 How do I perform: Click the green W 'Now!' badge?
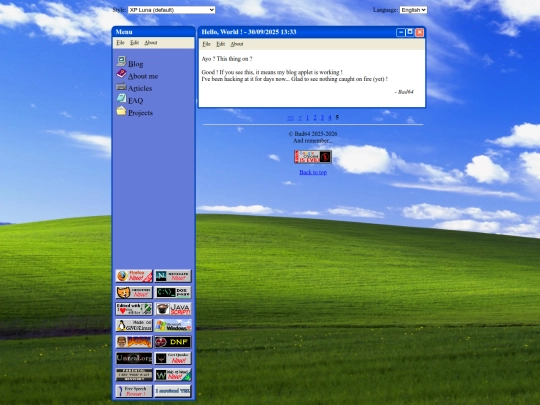pyautogui.click(x=173, y=375)
